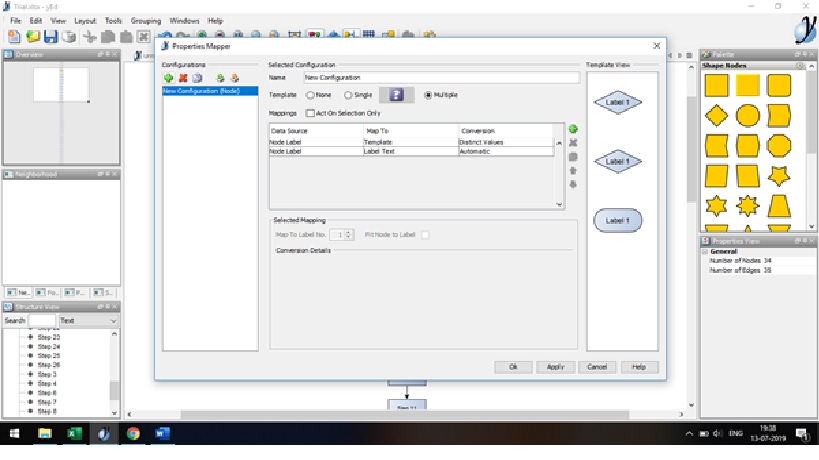Enable Act On Selection Only checkbox
The height and width of the screenshot is (460, 819).
click(x=310, y=113)
